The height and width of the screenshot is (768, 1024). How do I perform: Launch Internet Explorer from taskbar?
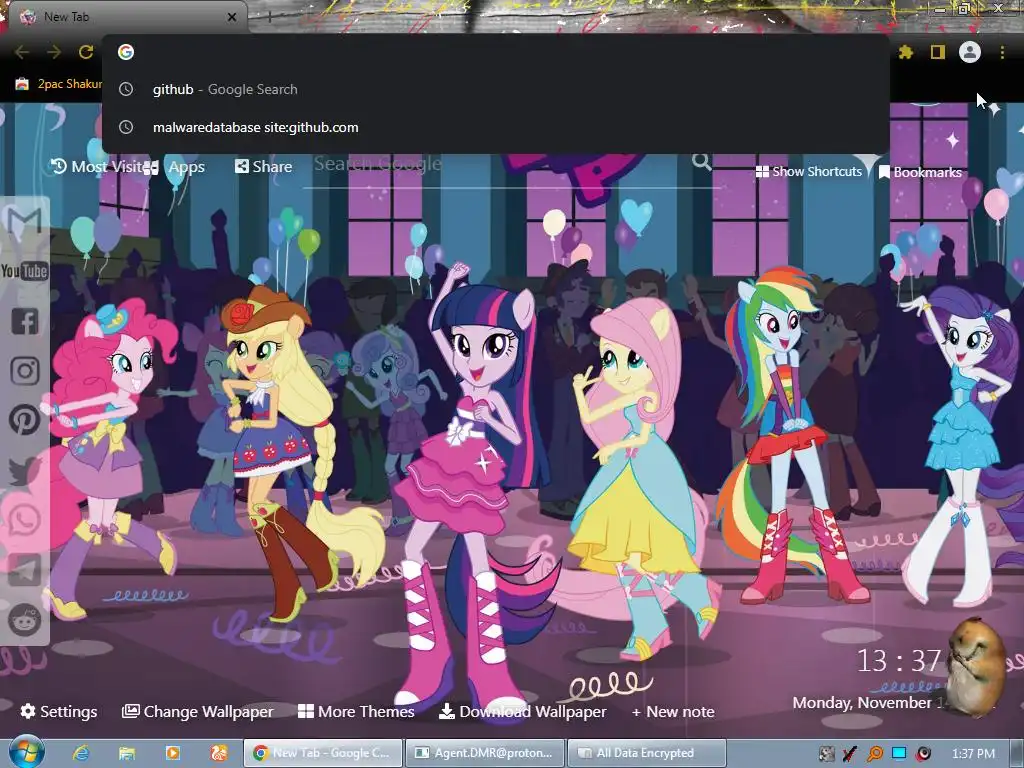(81, 753)
